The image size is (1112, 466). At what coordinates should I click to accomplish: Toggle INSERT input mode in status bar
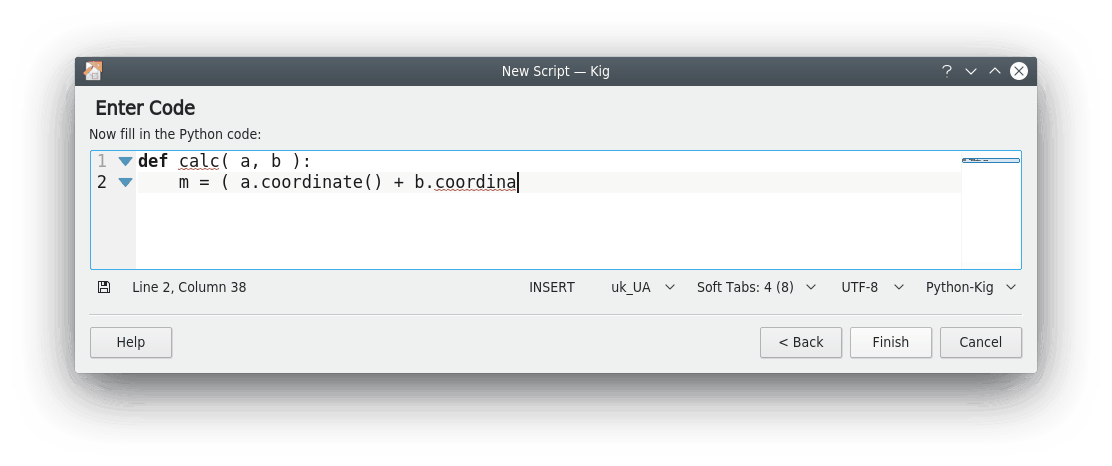(x=552, y=287)
